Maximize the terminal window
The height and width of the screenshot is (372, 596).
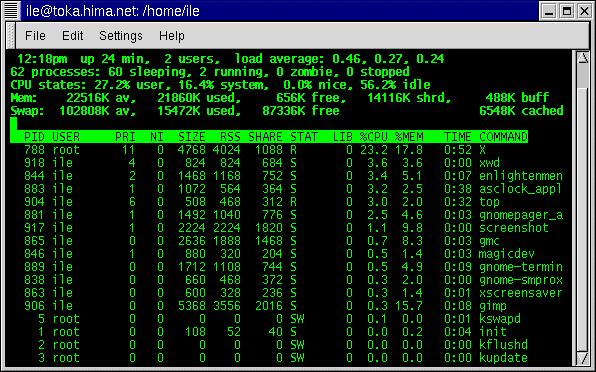click(x=567, y=11)
